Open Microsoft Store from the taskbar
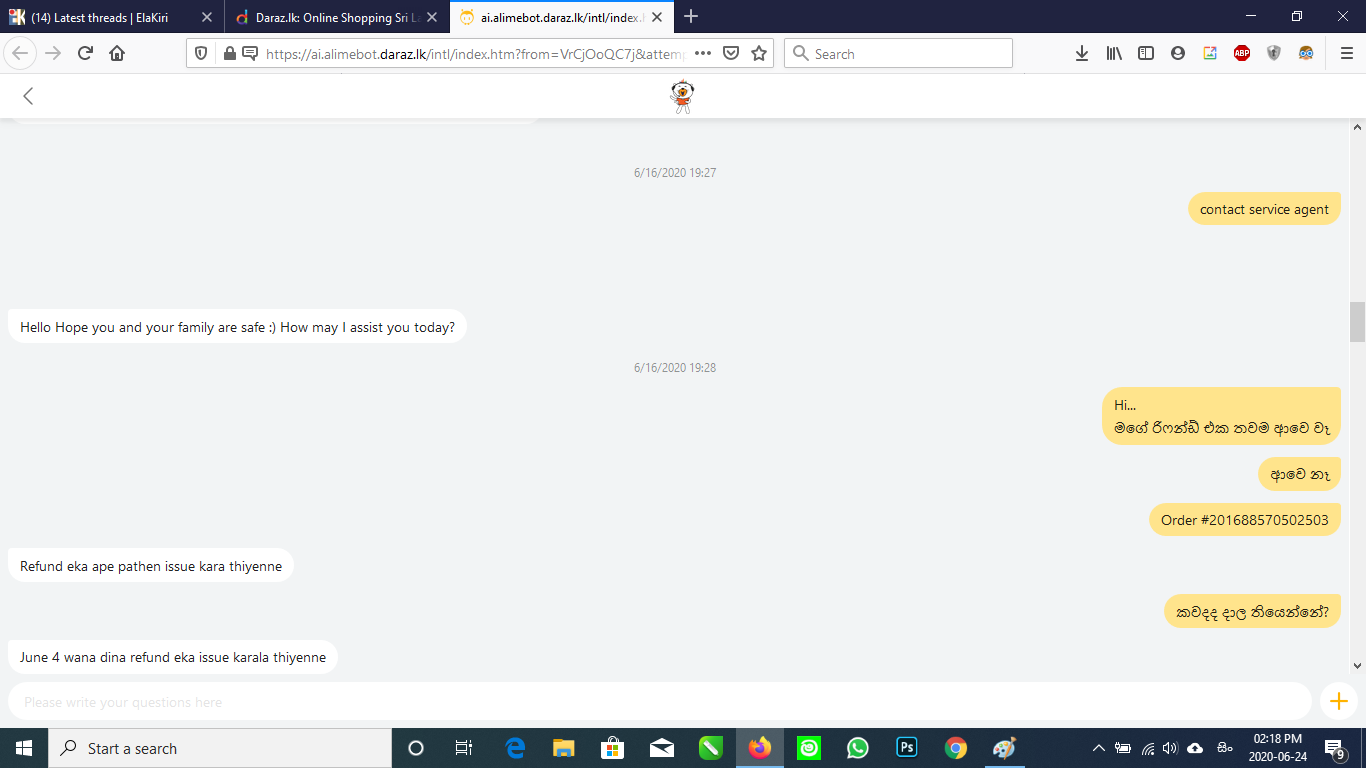Screen dimensions: 1366x768 612,748
